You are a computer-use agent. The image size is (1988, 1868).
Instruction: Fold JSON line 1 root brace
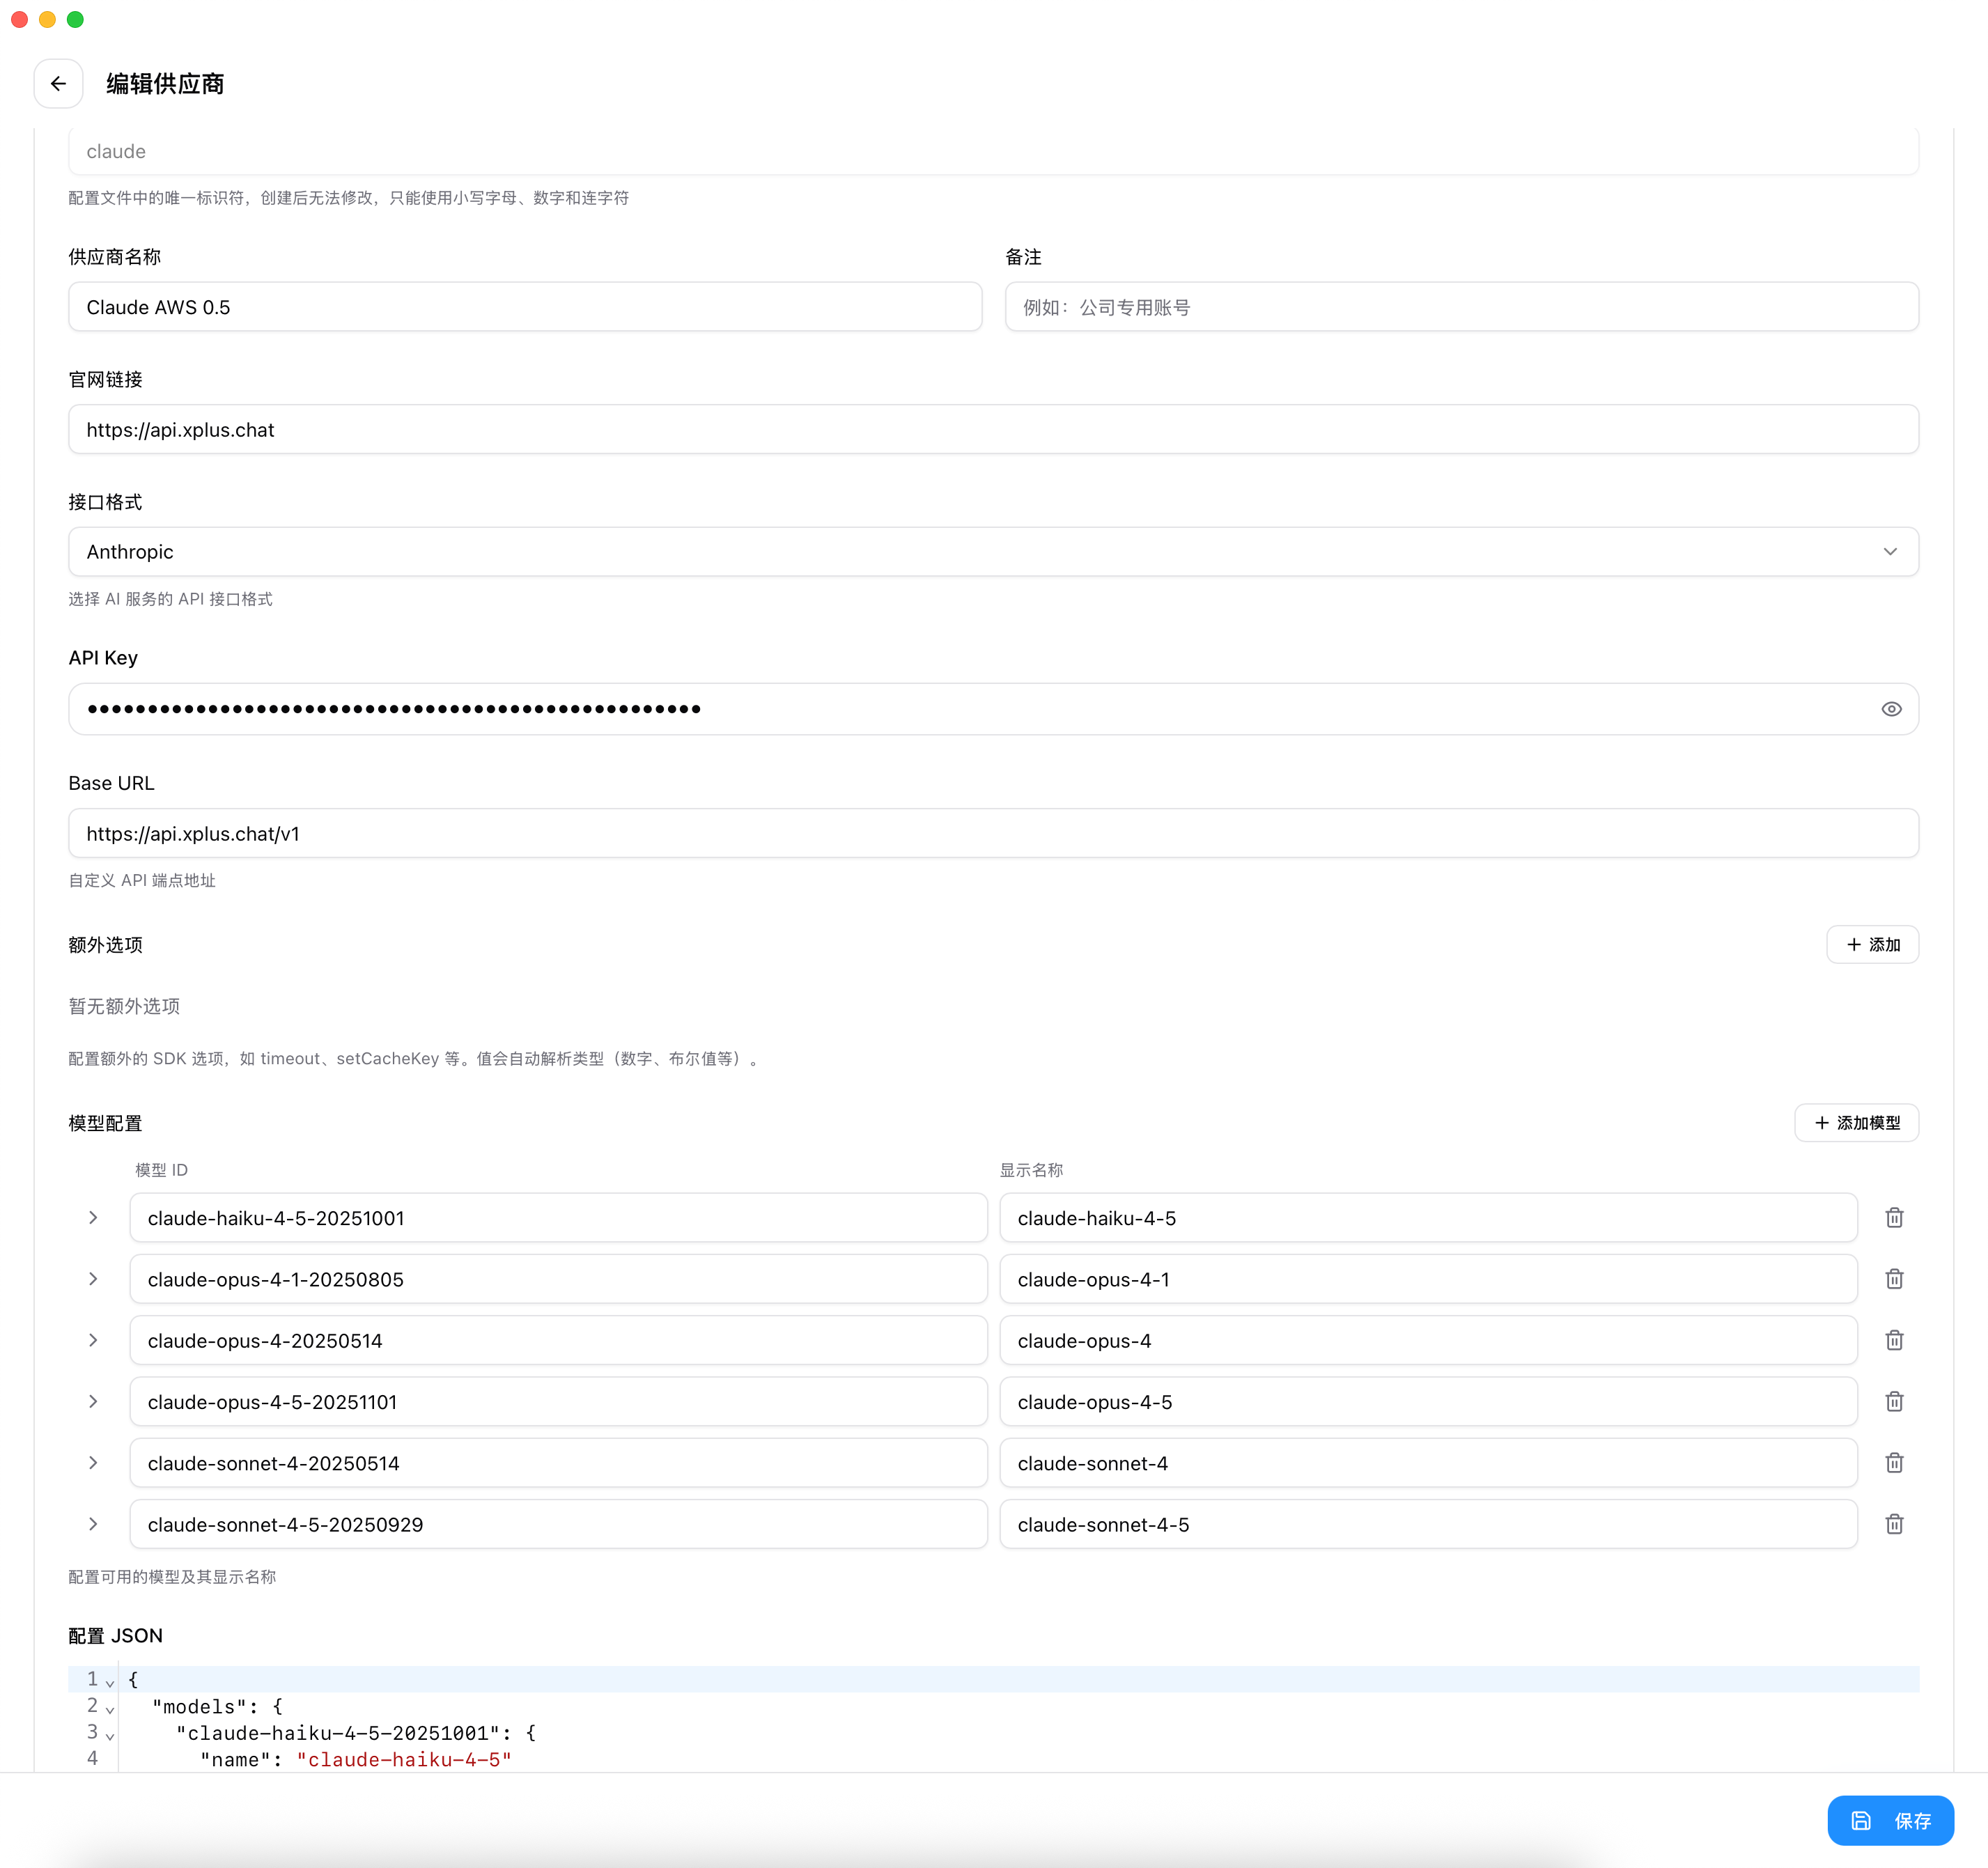click(110, 1682)
